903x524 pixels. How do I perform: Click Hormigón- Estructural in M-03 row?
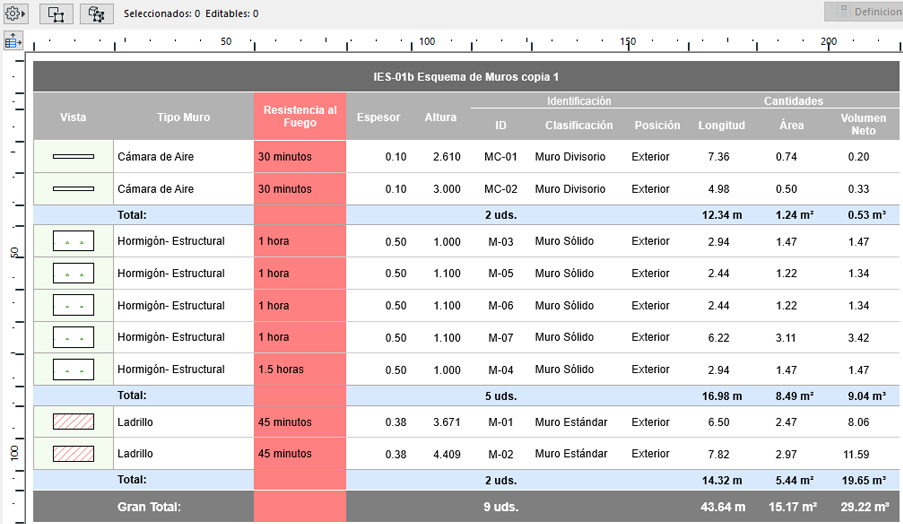pos(171,241)
